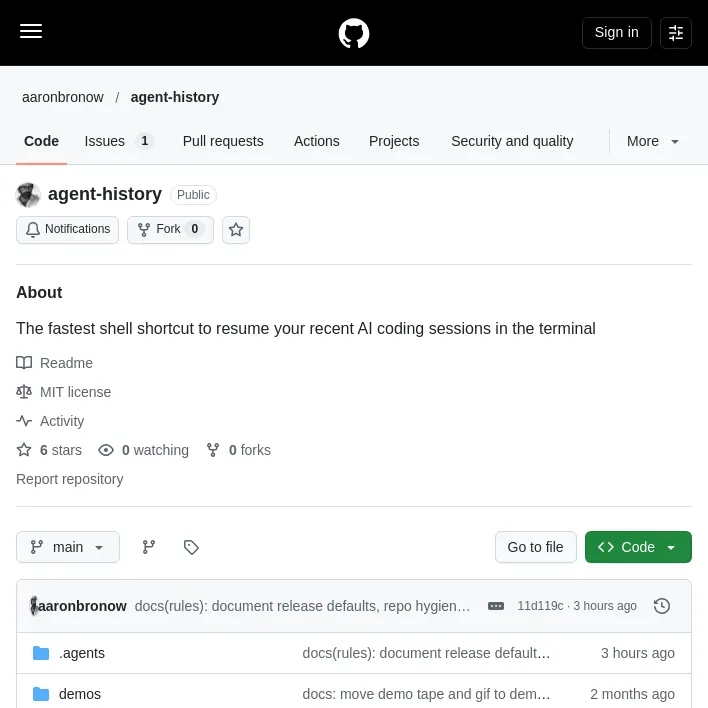The image size is (708, 708).
Task: Open Security and quality tab
Action: [x=512, y=141]
